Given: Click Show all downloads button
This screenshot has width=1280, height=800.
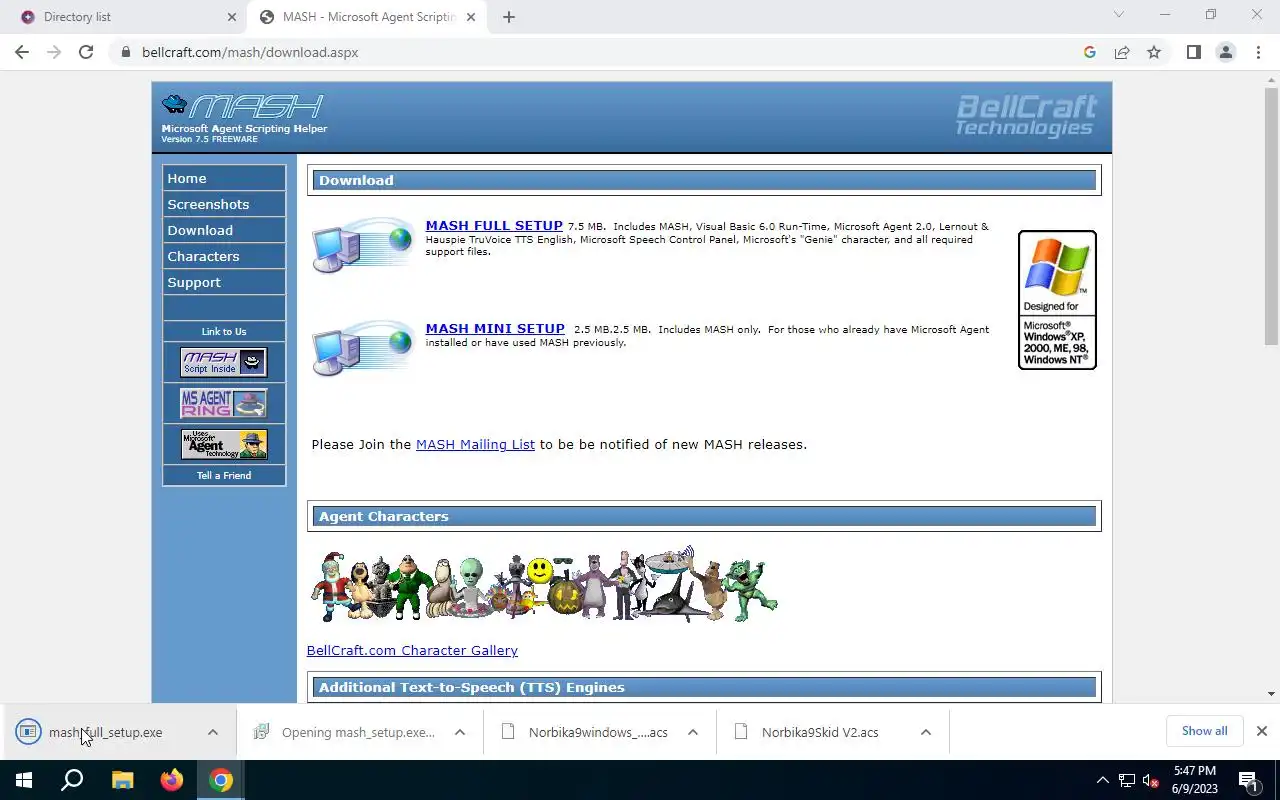Looking at the screenshot, I should pos(1204,731).
